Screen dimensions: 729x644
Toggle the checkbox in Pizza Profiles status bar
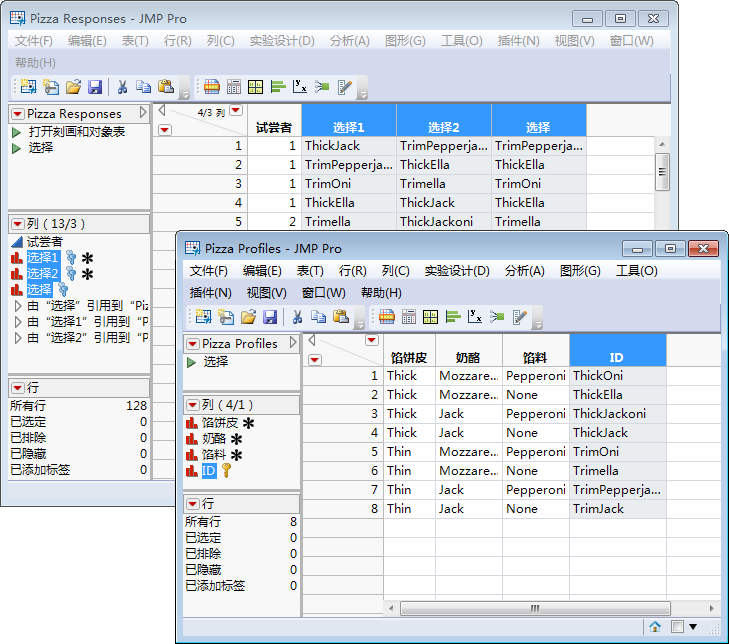click(677, 627)
